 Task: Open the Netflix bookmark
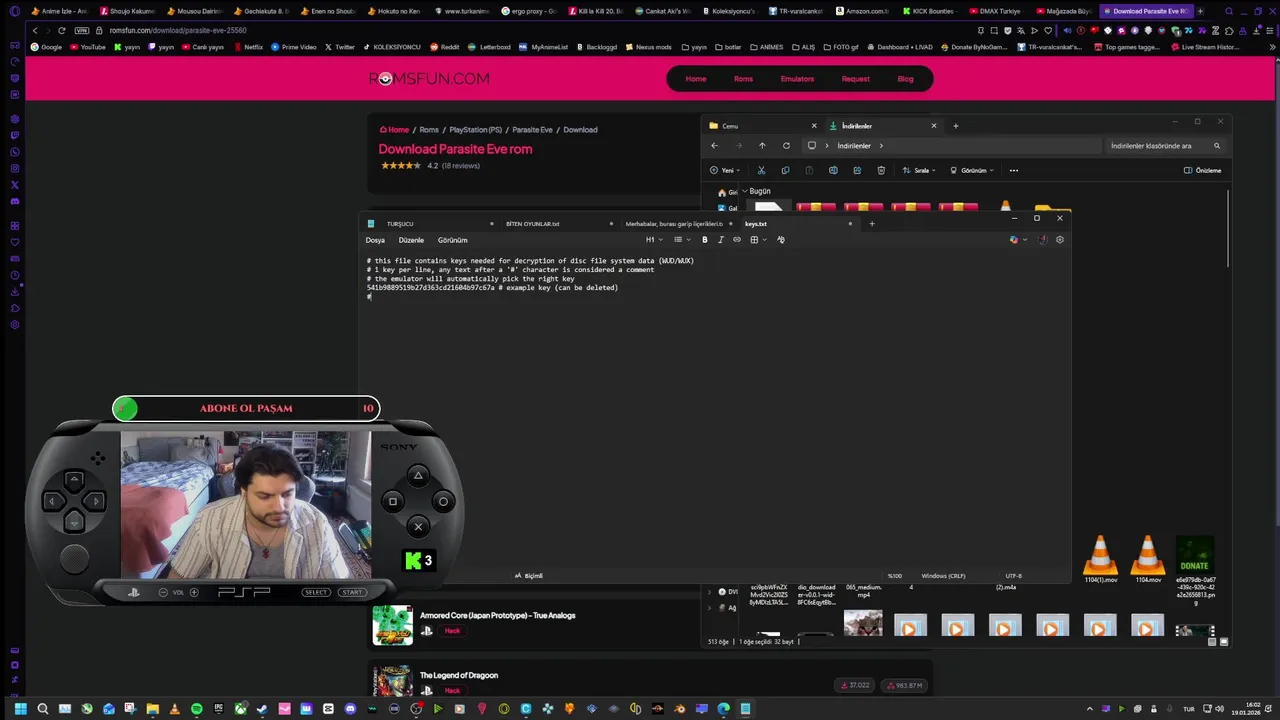click(247, 47)
